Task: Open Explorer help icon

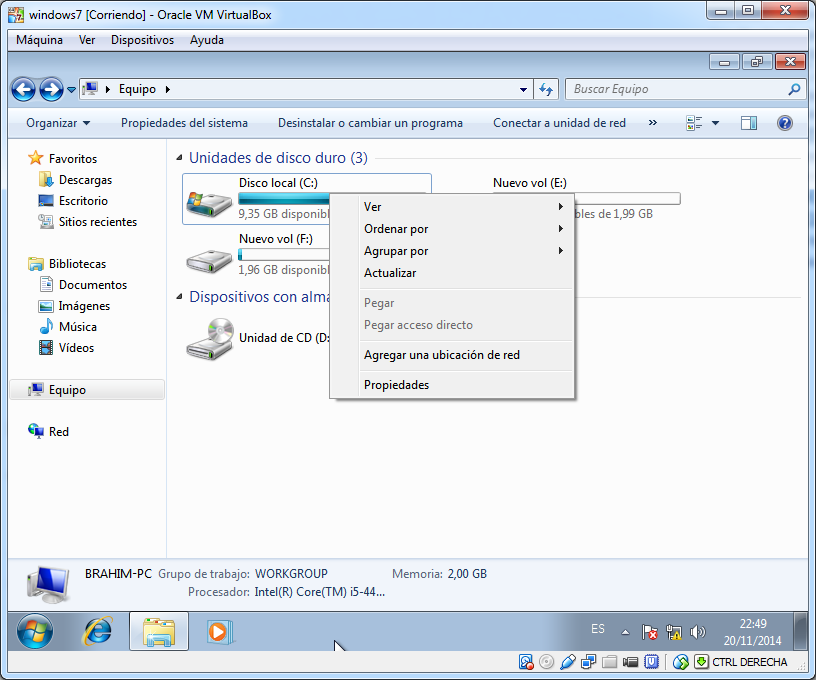Action: (x=784, y=123)
